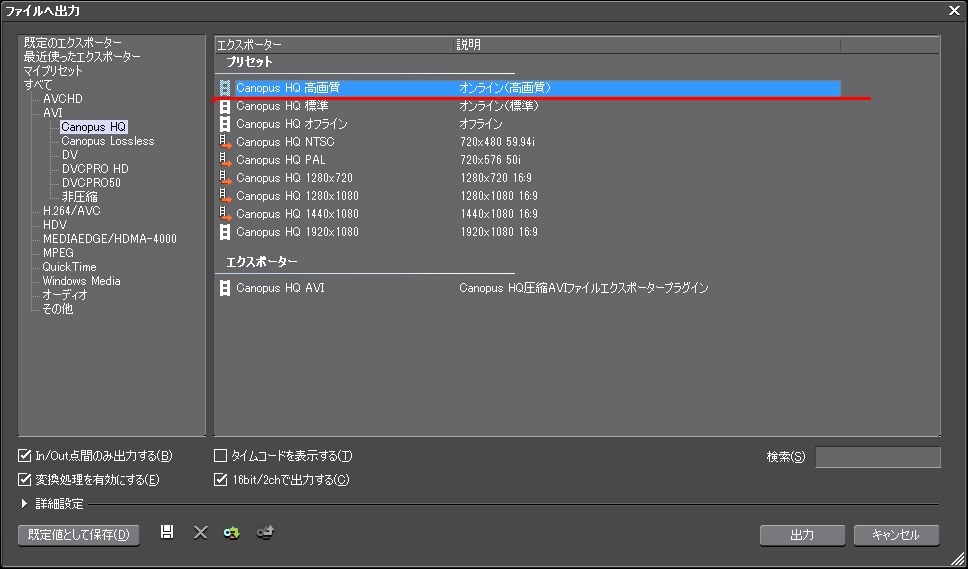Select オーディオ in exporter tree
This screenshot has width=968, height=569.
coord(65,295)
